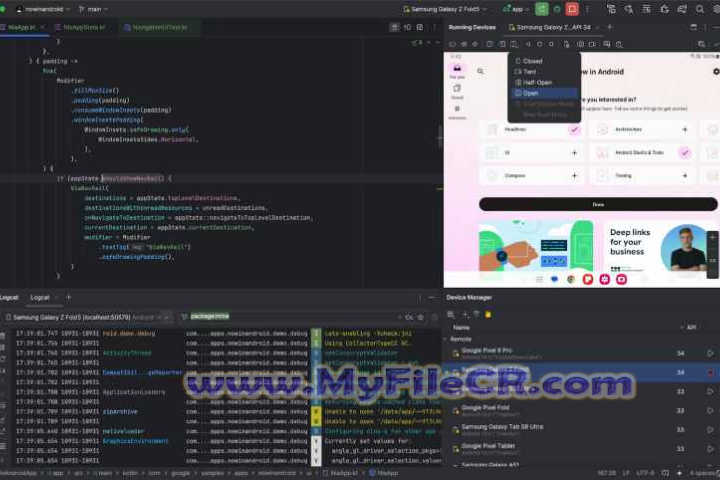720x480 pixels.
Task: Click the kotlin folder in breadcrumb bar
Action: pos(130,473)
